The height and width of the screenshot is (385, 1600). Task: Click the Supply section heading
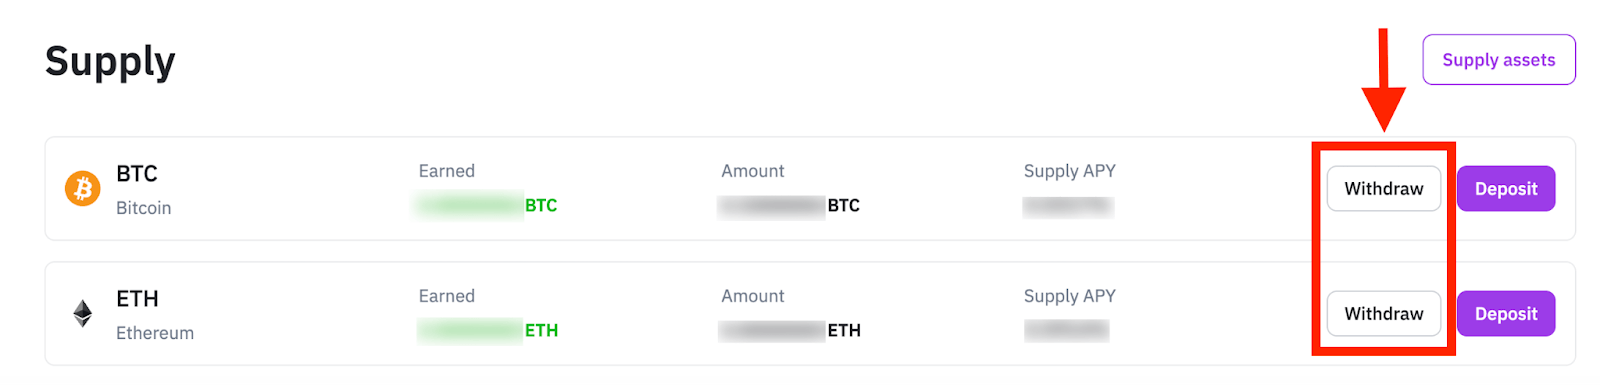(x=110, y=62)
